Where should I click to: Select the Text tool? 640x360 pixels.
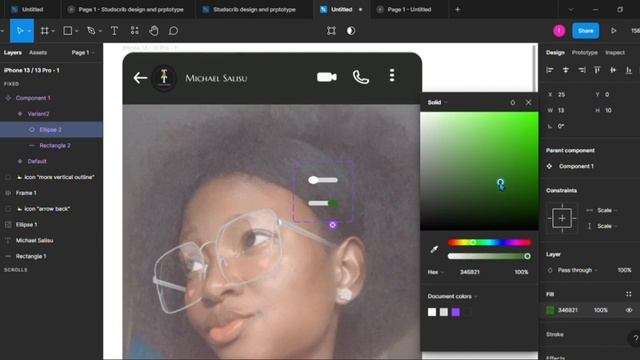114,31
